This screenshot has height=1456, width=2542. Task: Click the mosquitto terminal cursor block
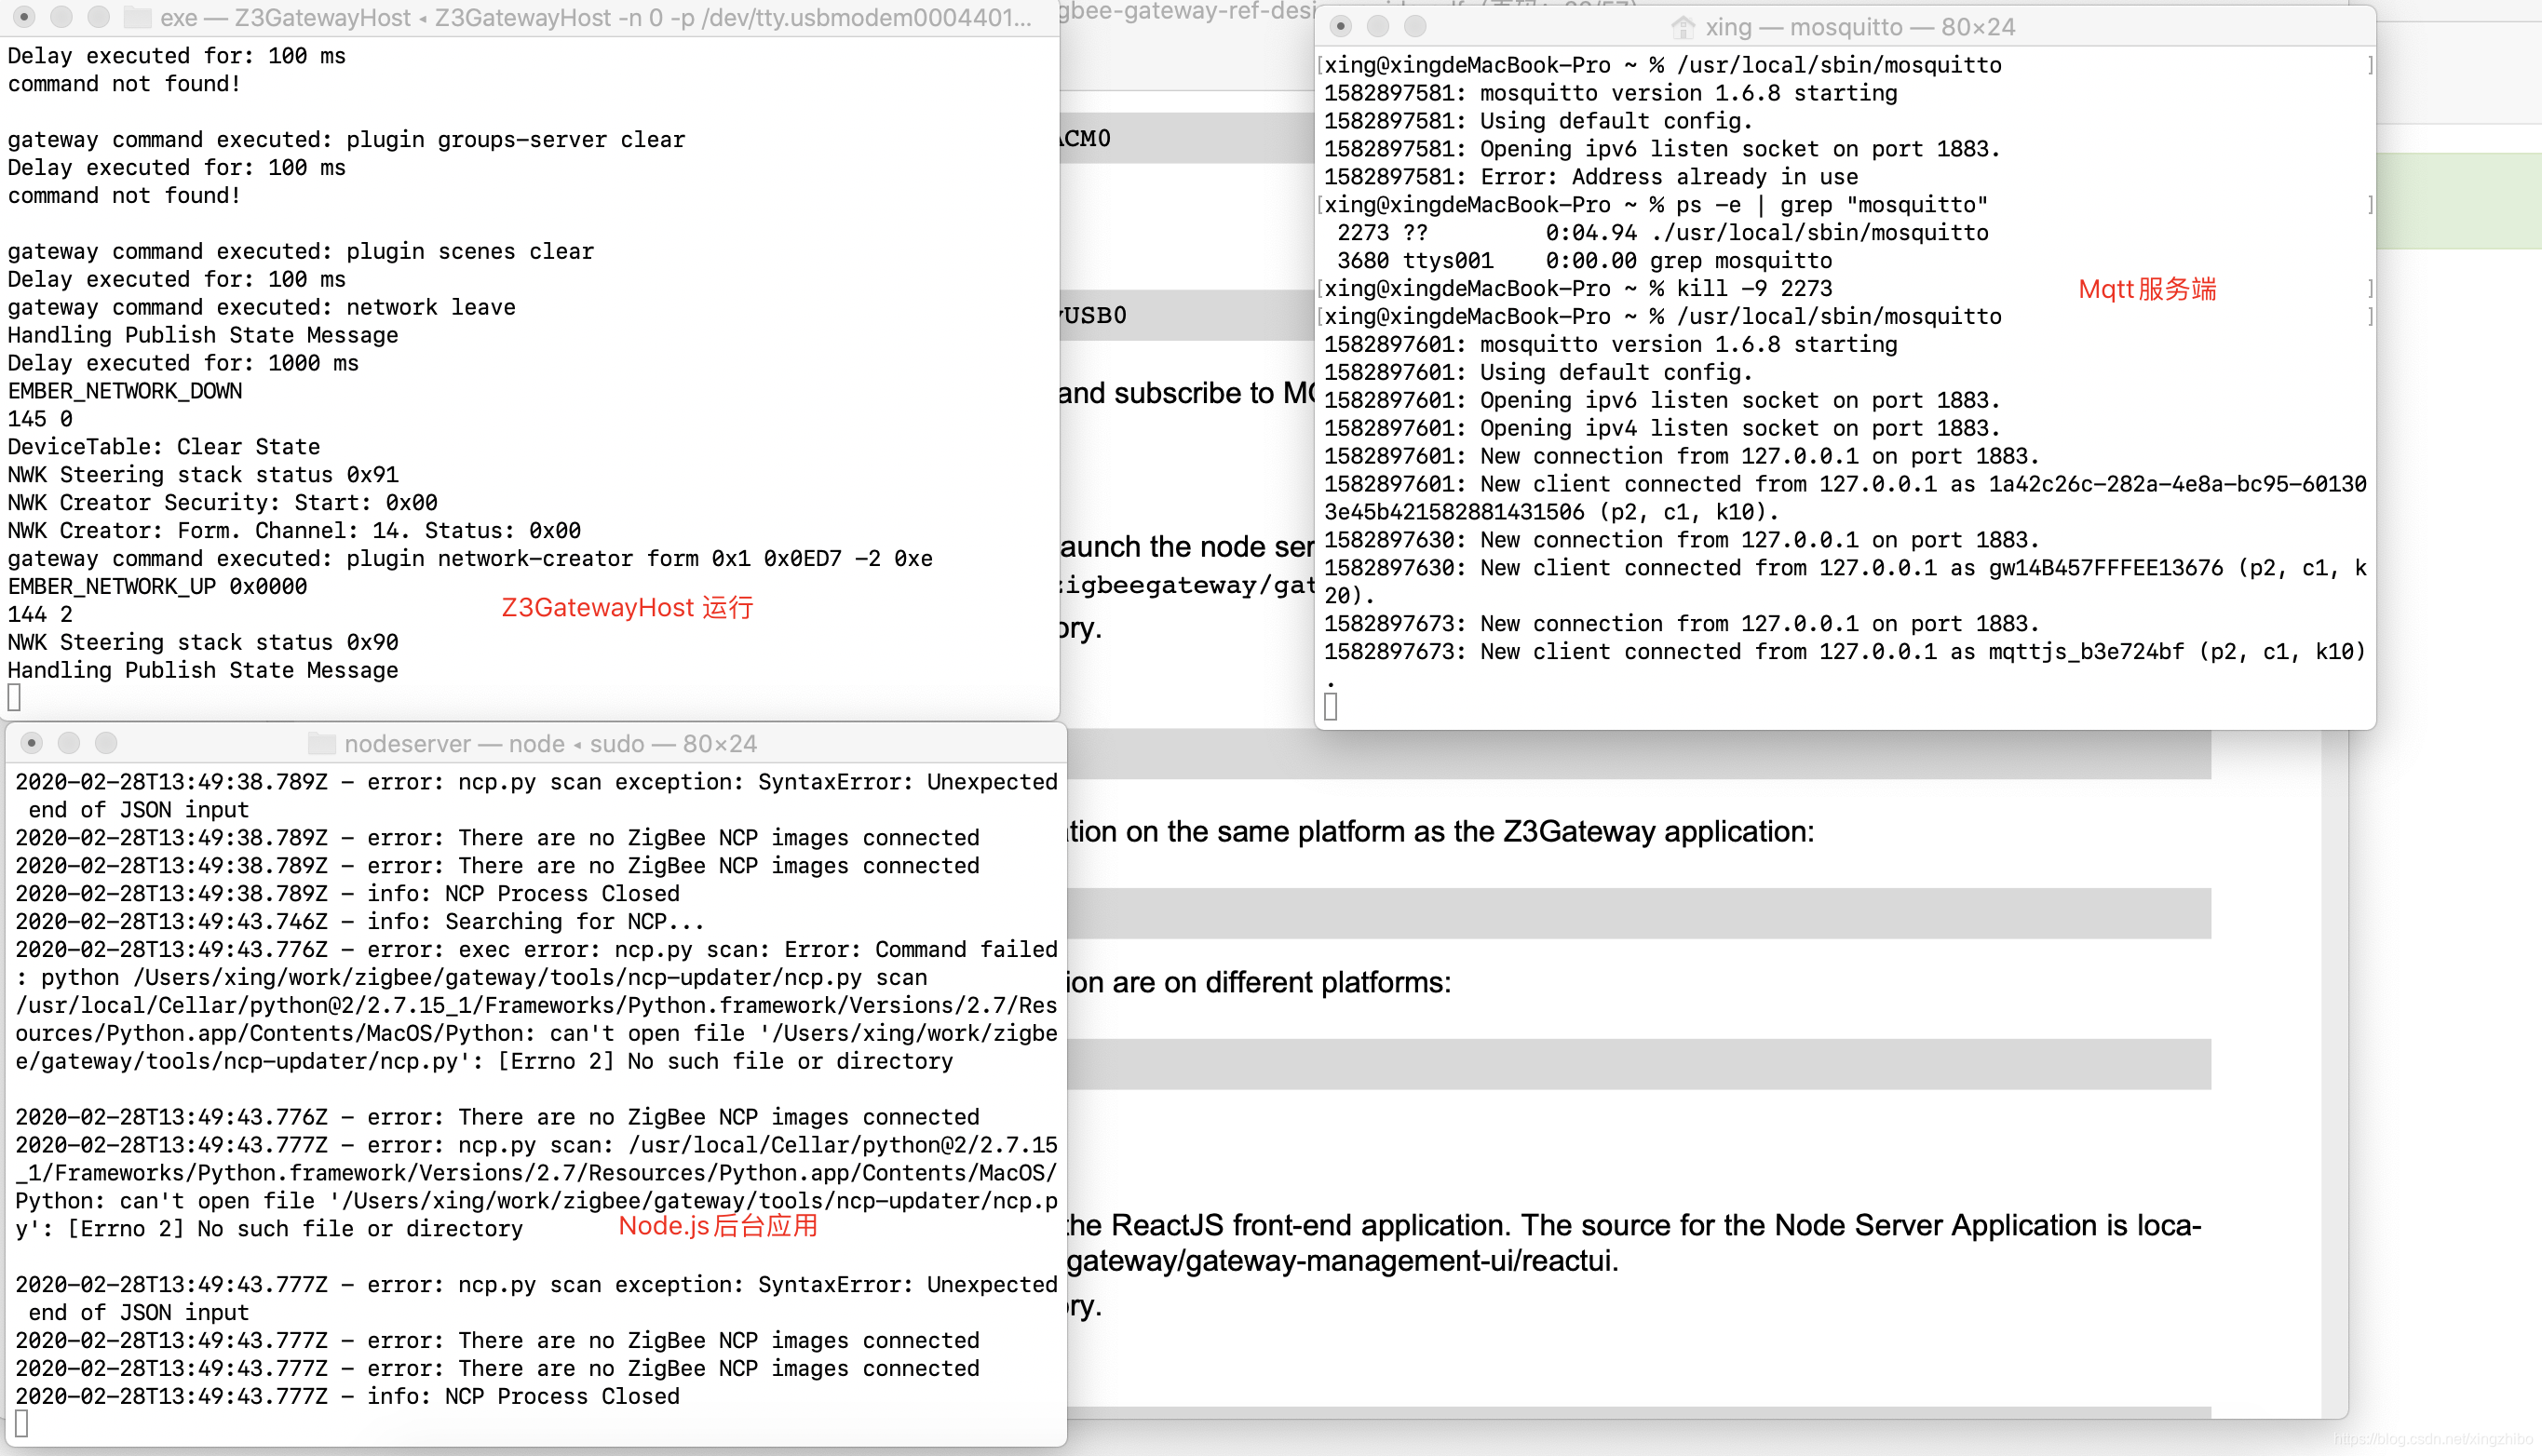pos(1330,707)
